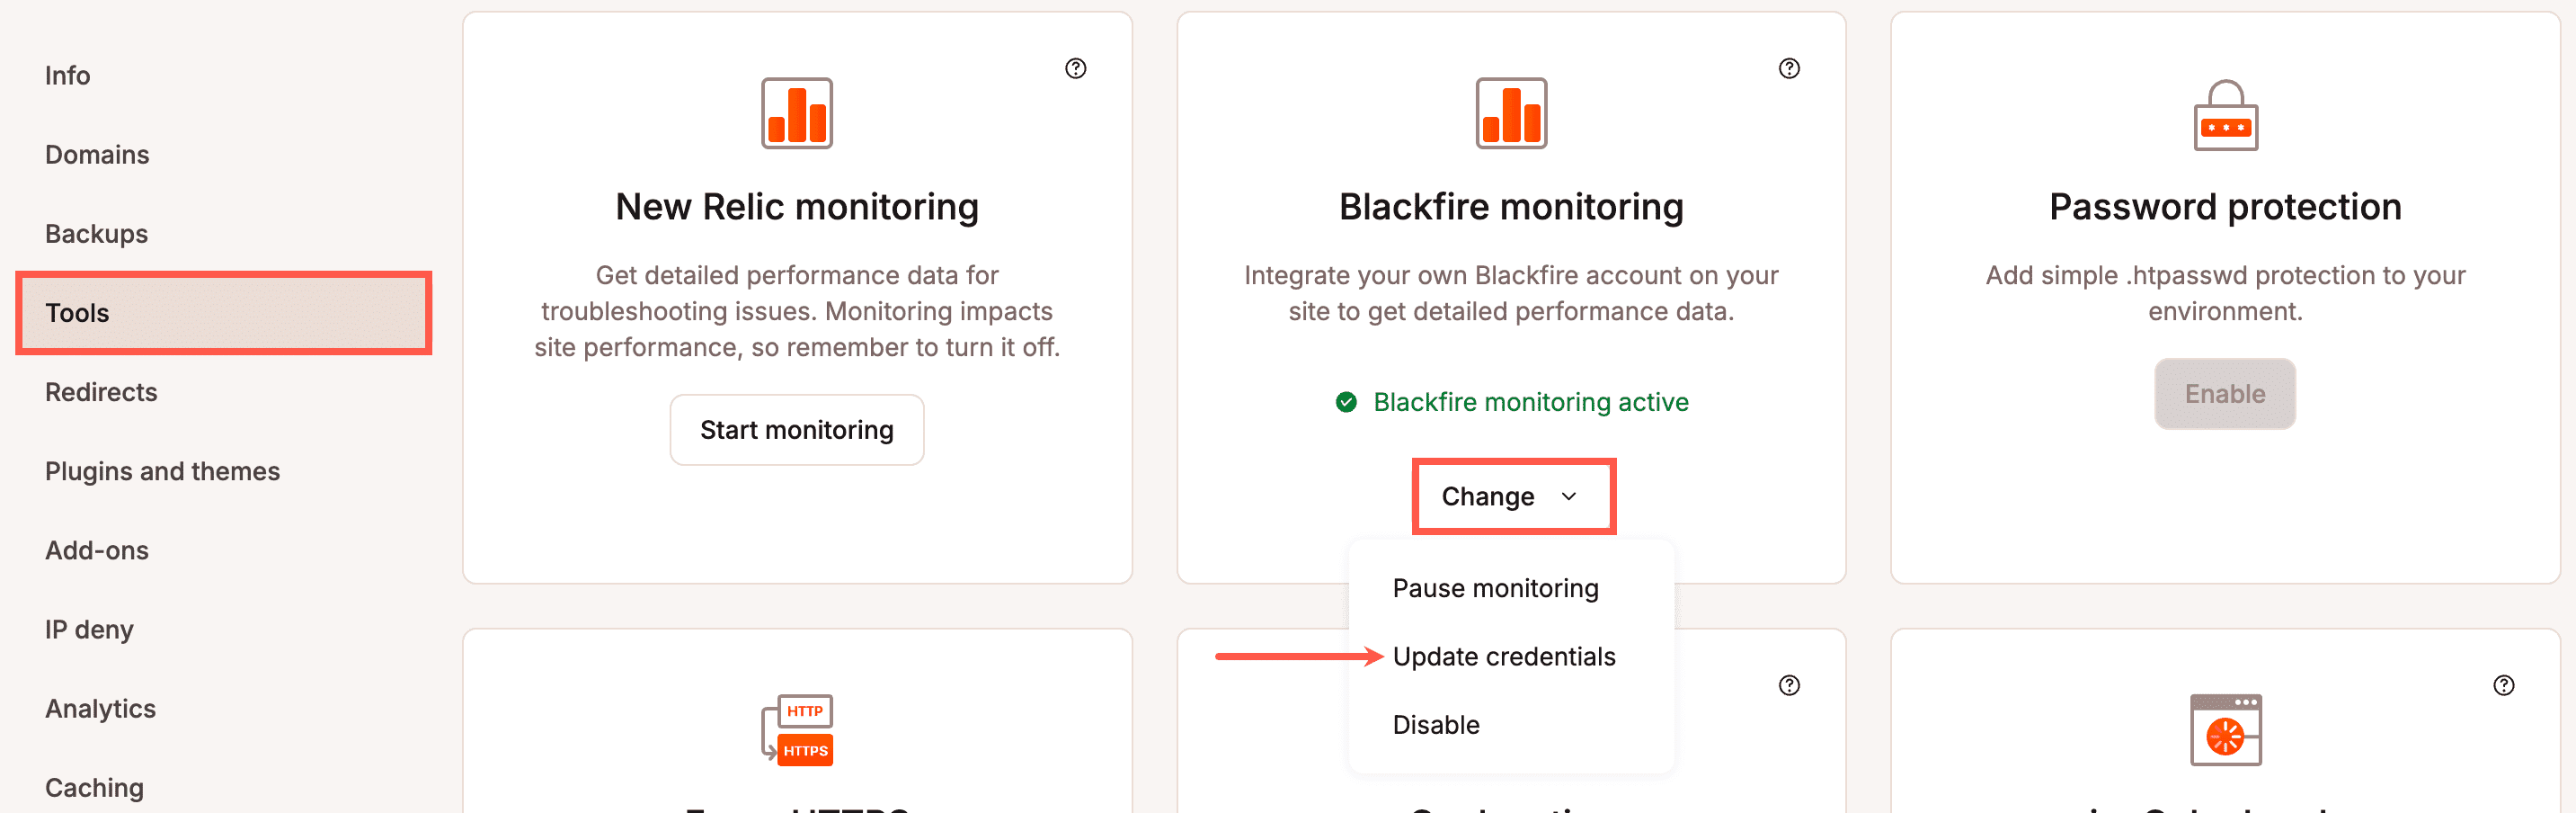2576x813 pixels.
Task: Click the HTTP to HTTPS redirect icon
Action: pyautogui.click(x=797, y=729)
